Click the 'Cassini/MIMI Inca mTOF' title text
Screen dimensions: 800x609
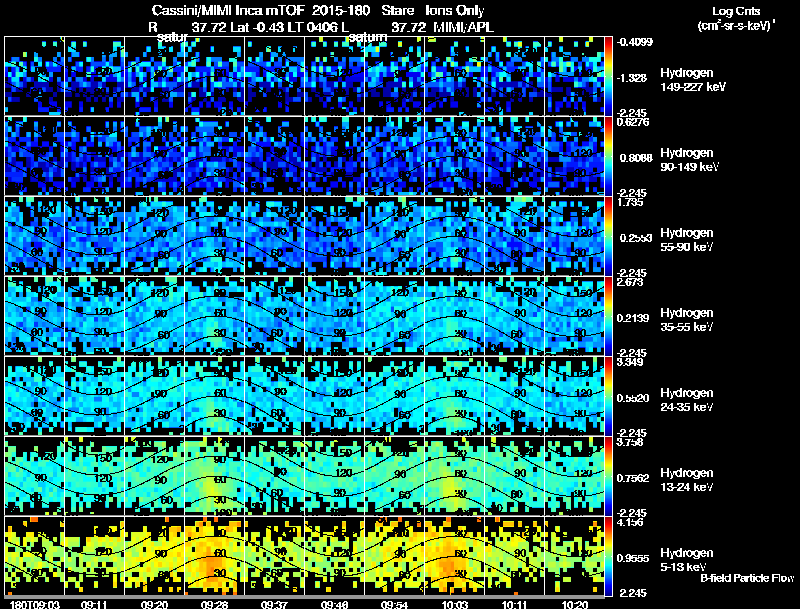tap(228, 11)
